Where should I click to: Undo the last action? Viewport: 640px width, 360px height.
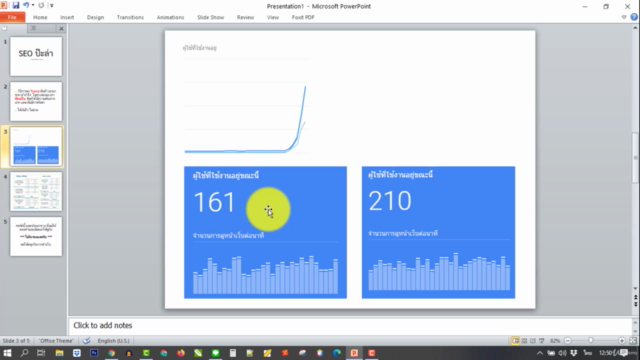coord(26,5)
